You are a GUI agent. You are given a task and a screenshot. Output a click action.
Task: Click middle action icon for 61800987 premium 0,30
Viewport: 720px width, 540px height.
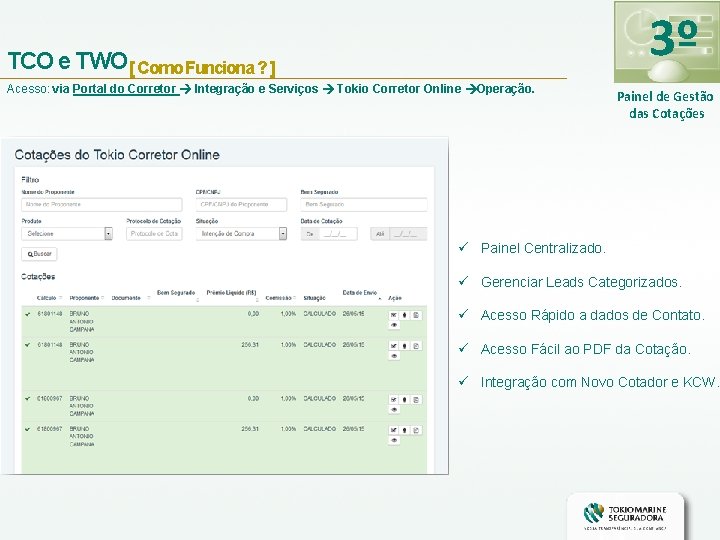405,399
